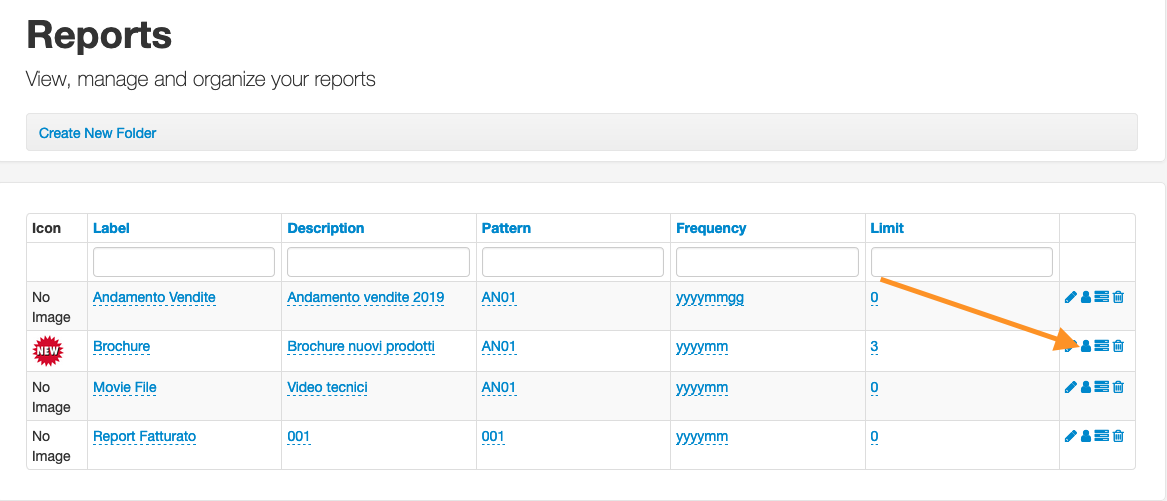Open the list icon for Brochure row
This screenshot has width=1167, height=501.
[1102, 345]
